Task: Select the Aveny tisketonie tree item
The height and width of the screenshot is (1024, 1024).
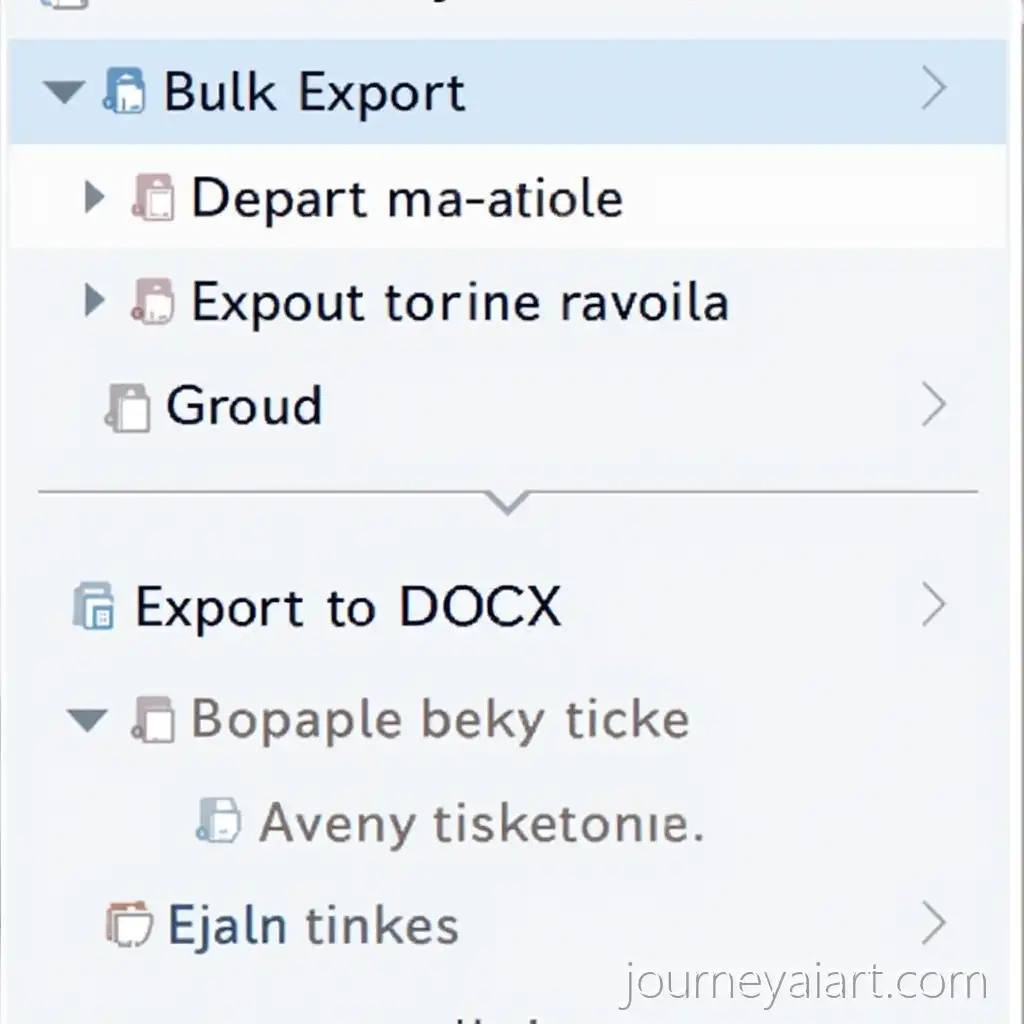Action: point(480,823)
